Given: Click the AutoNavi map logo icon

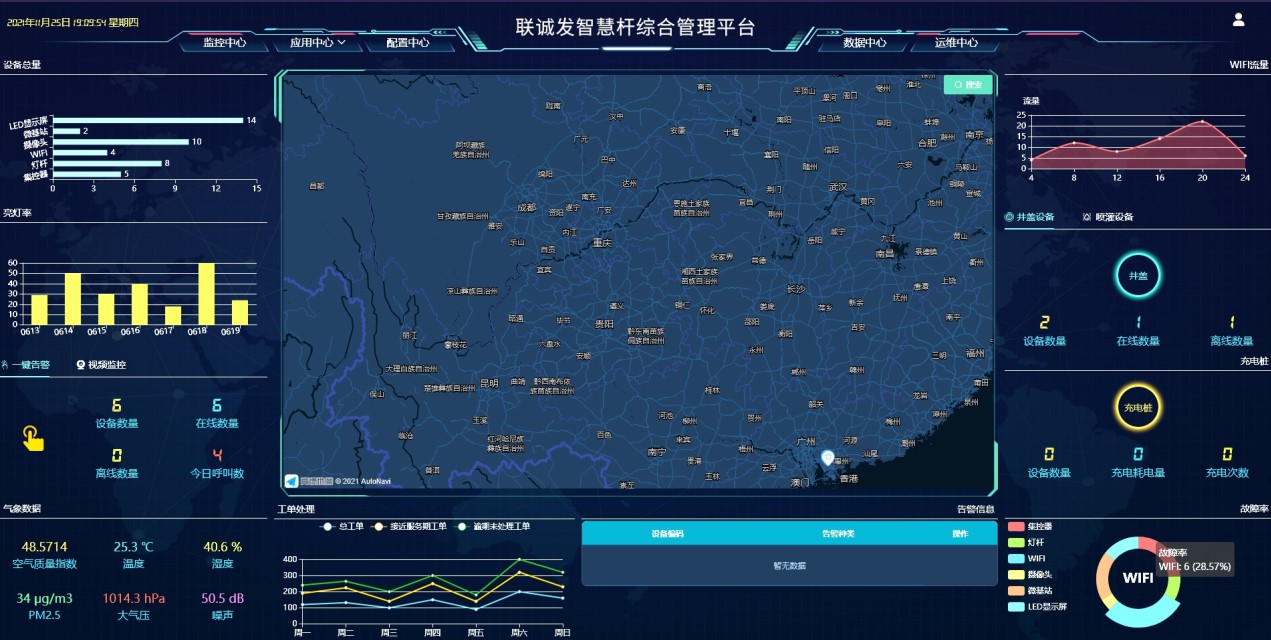Looking at the screenshot, I should pyautogui.click(x=291, y=481).
